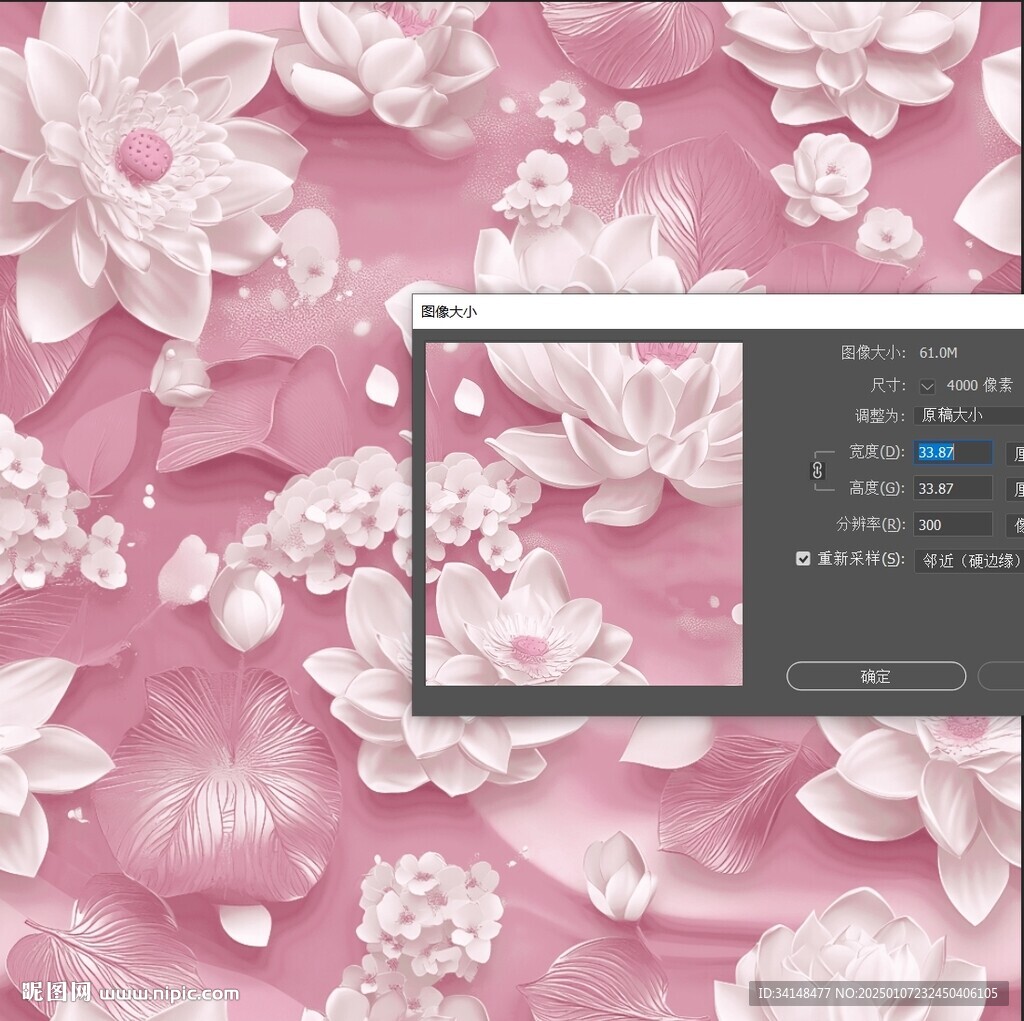Open the 调整为 preset dropdown showing 原稿大小
Screen dimensions: 1024x1021
click(969, 415)
